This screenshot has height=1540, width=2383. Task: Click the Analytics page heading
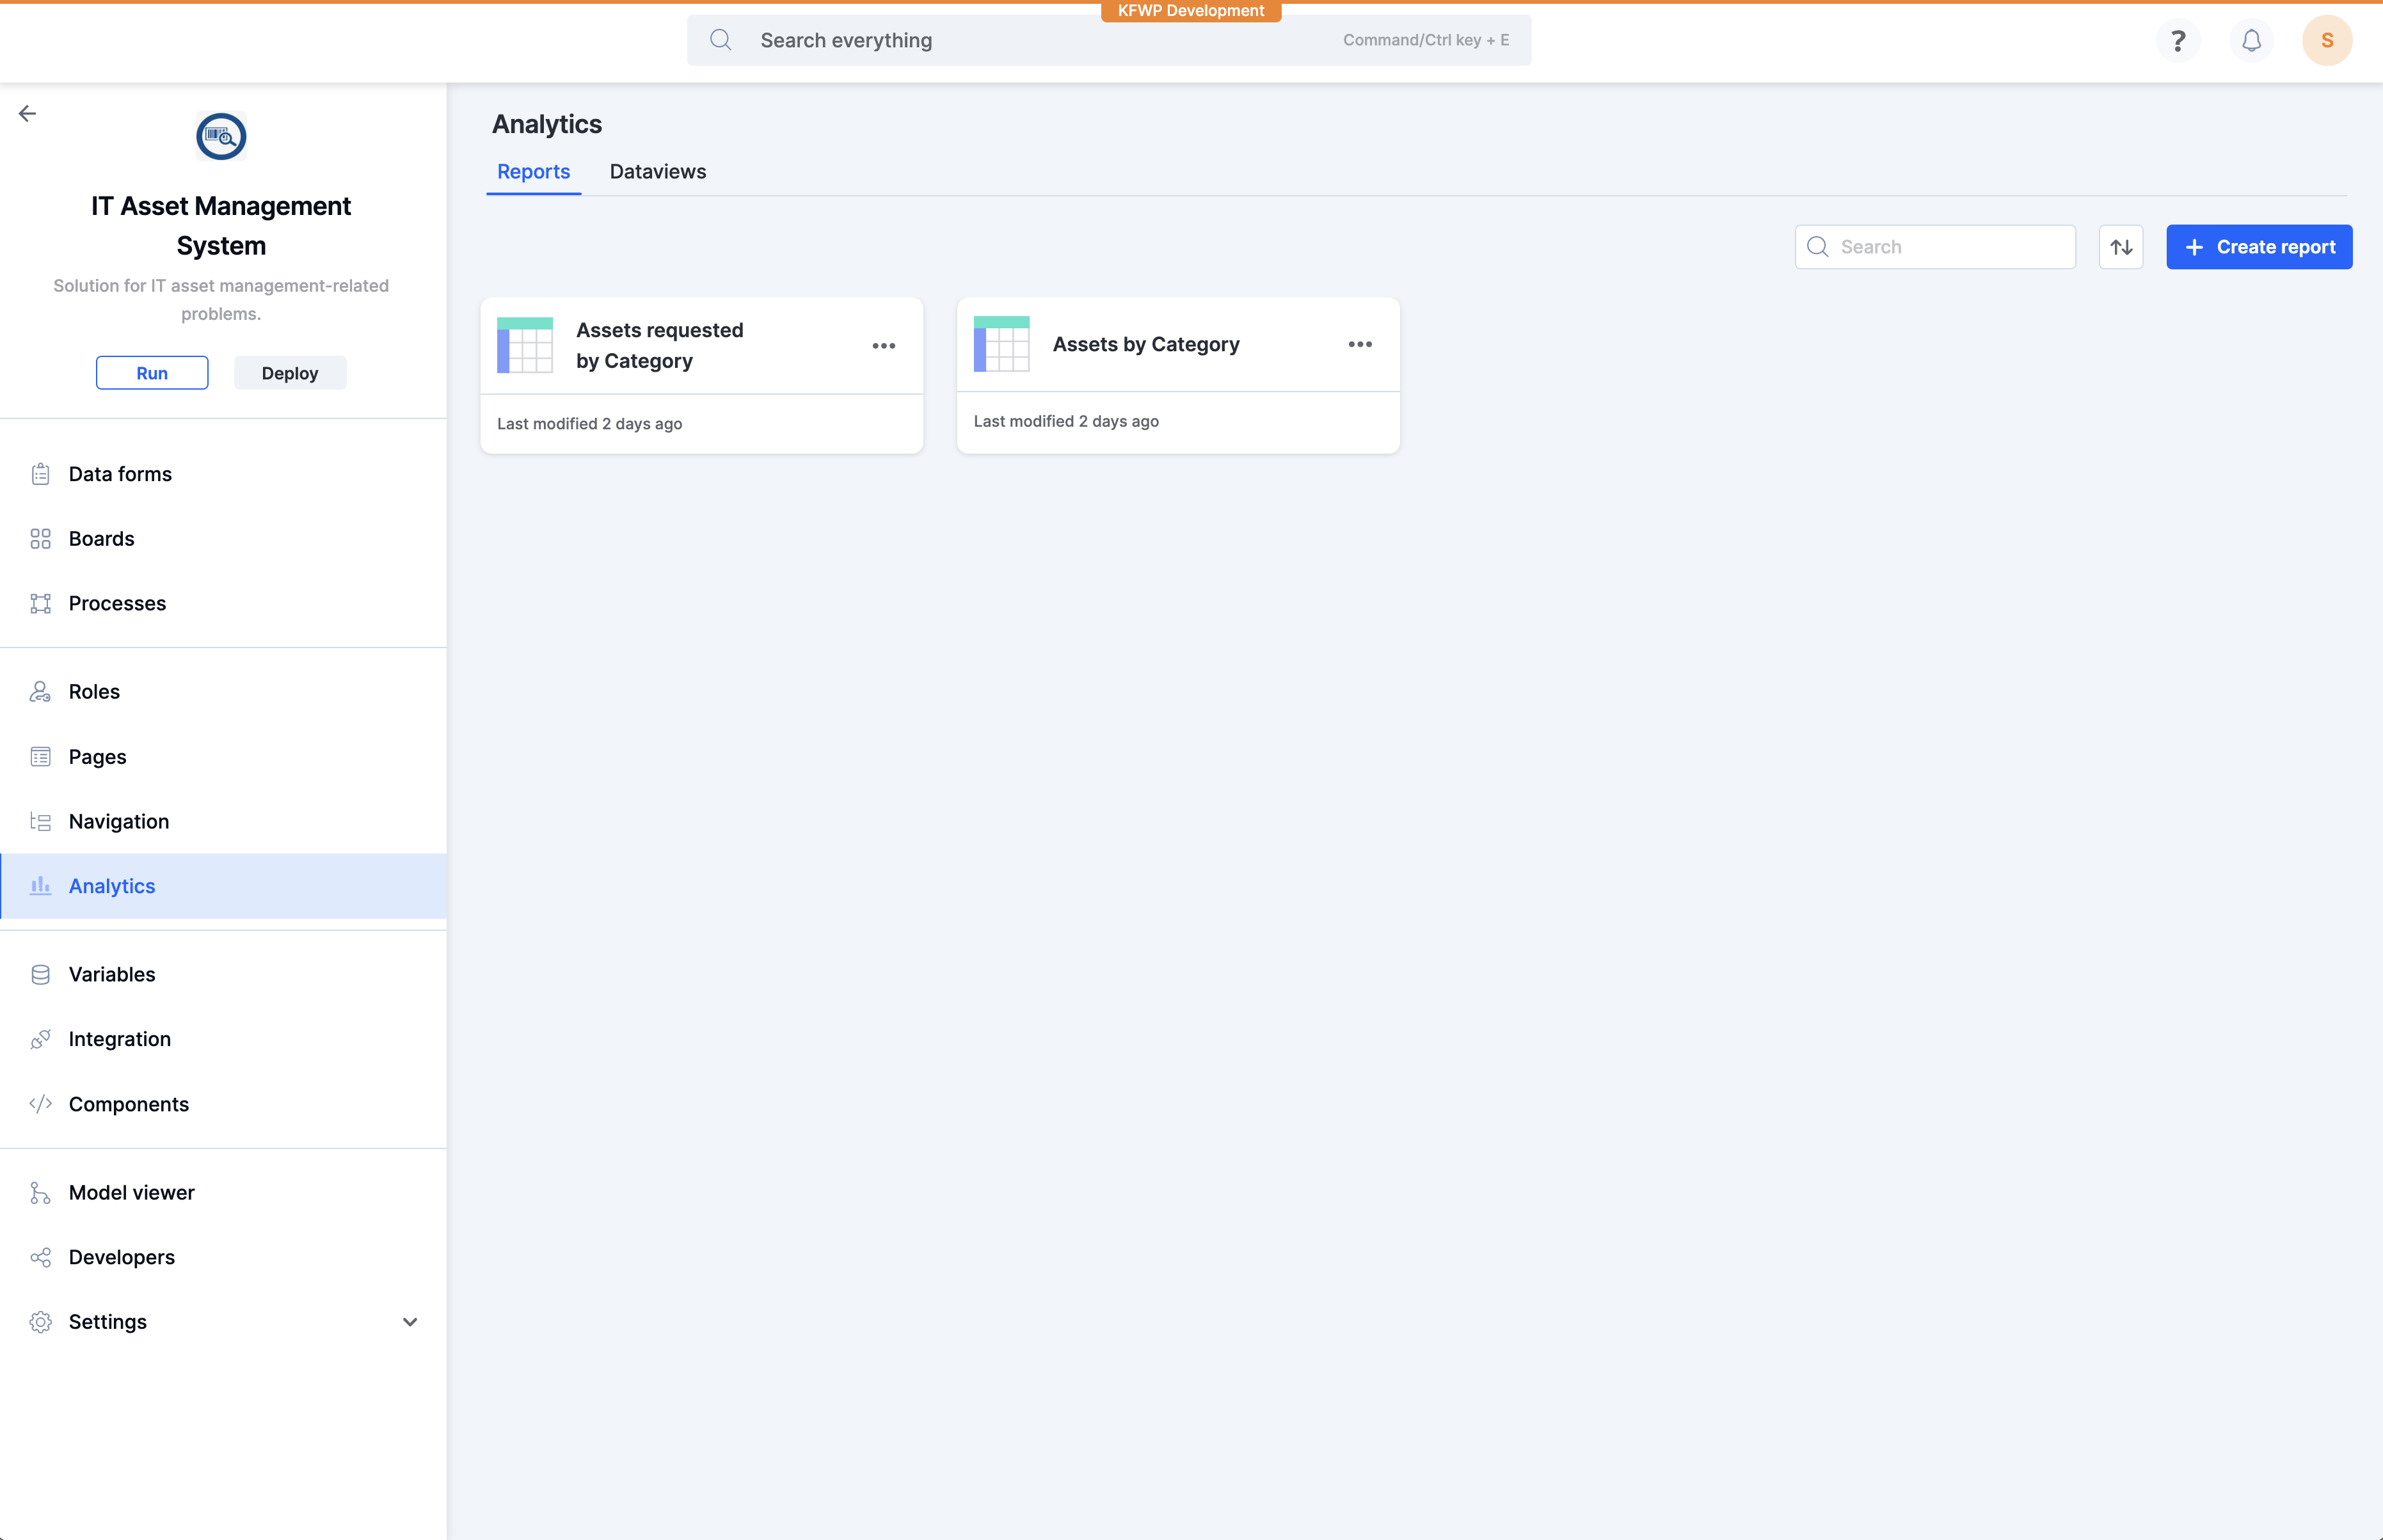547,124
